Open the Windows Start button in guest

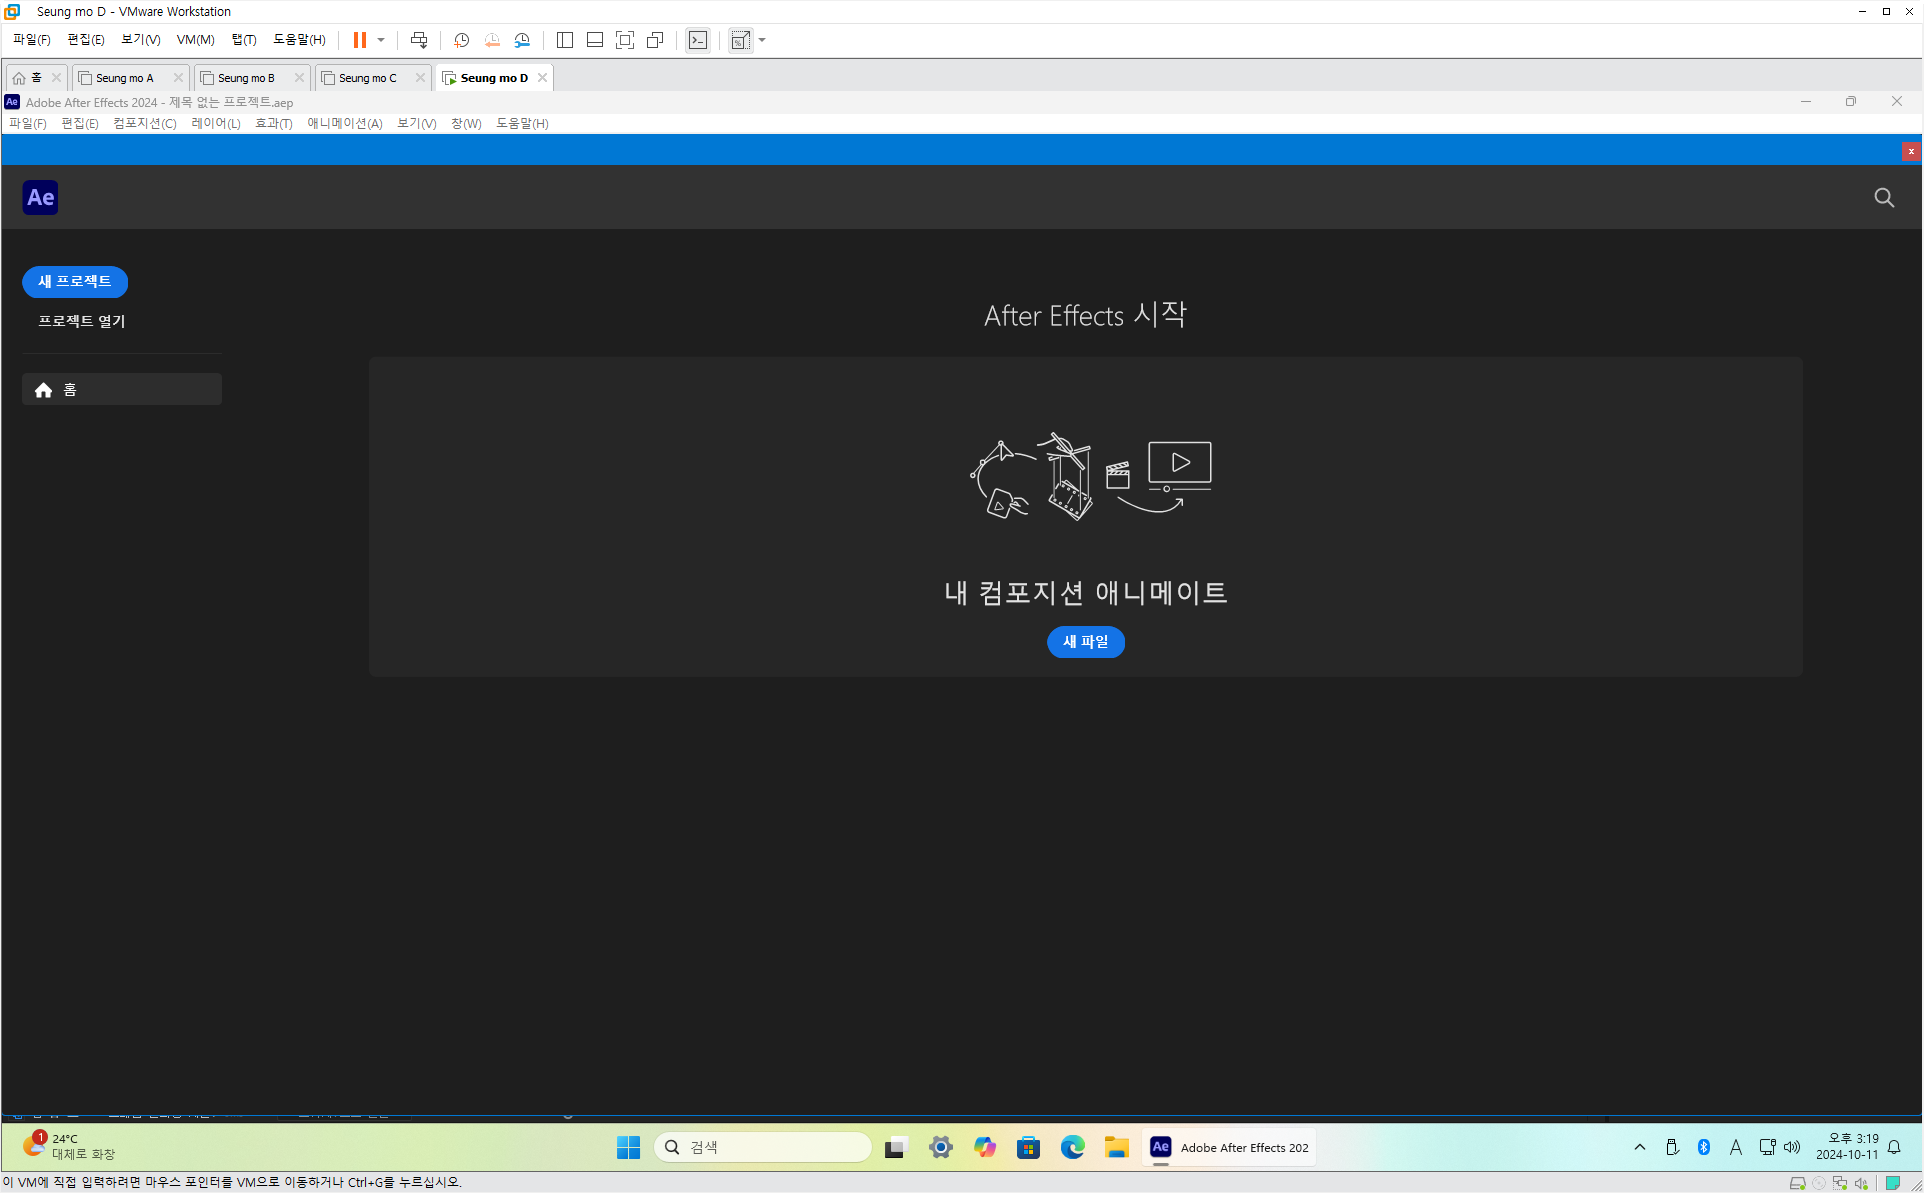click(x=628, y=1147)
